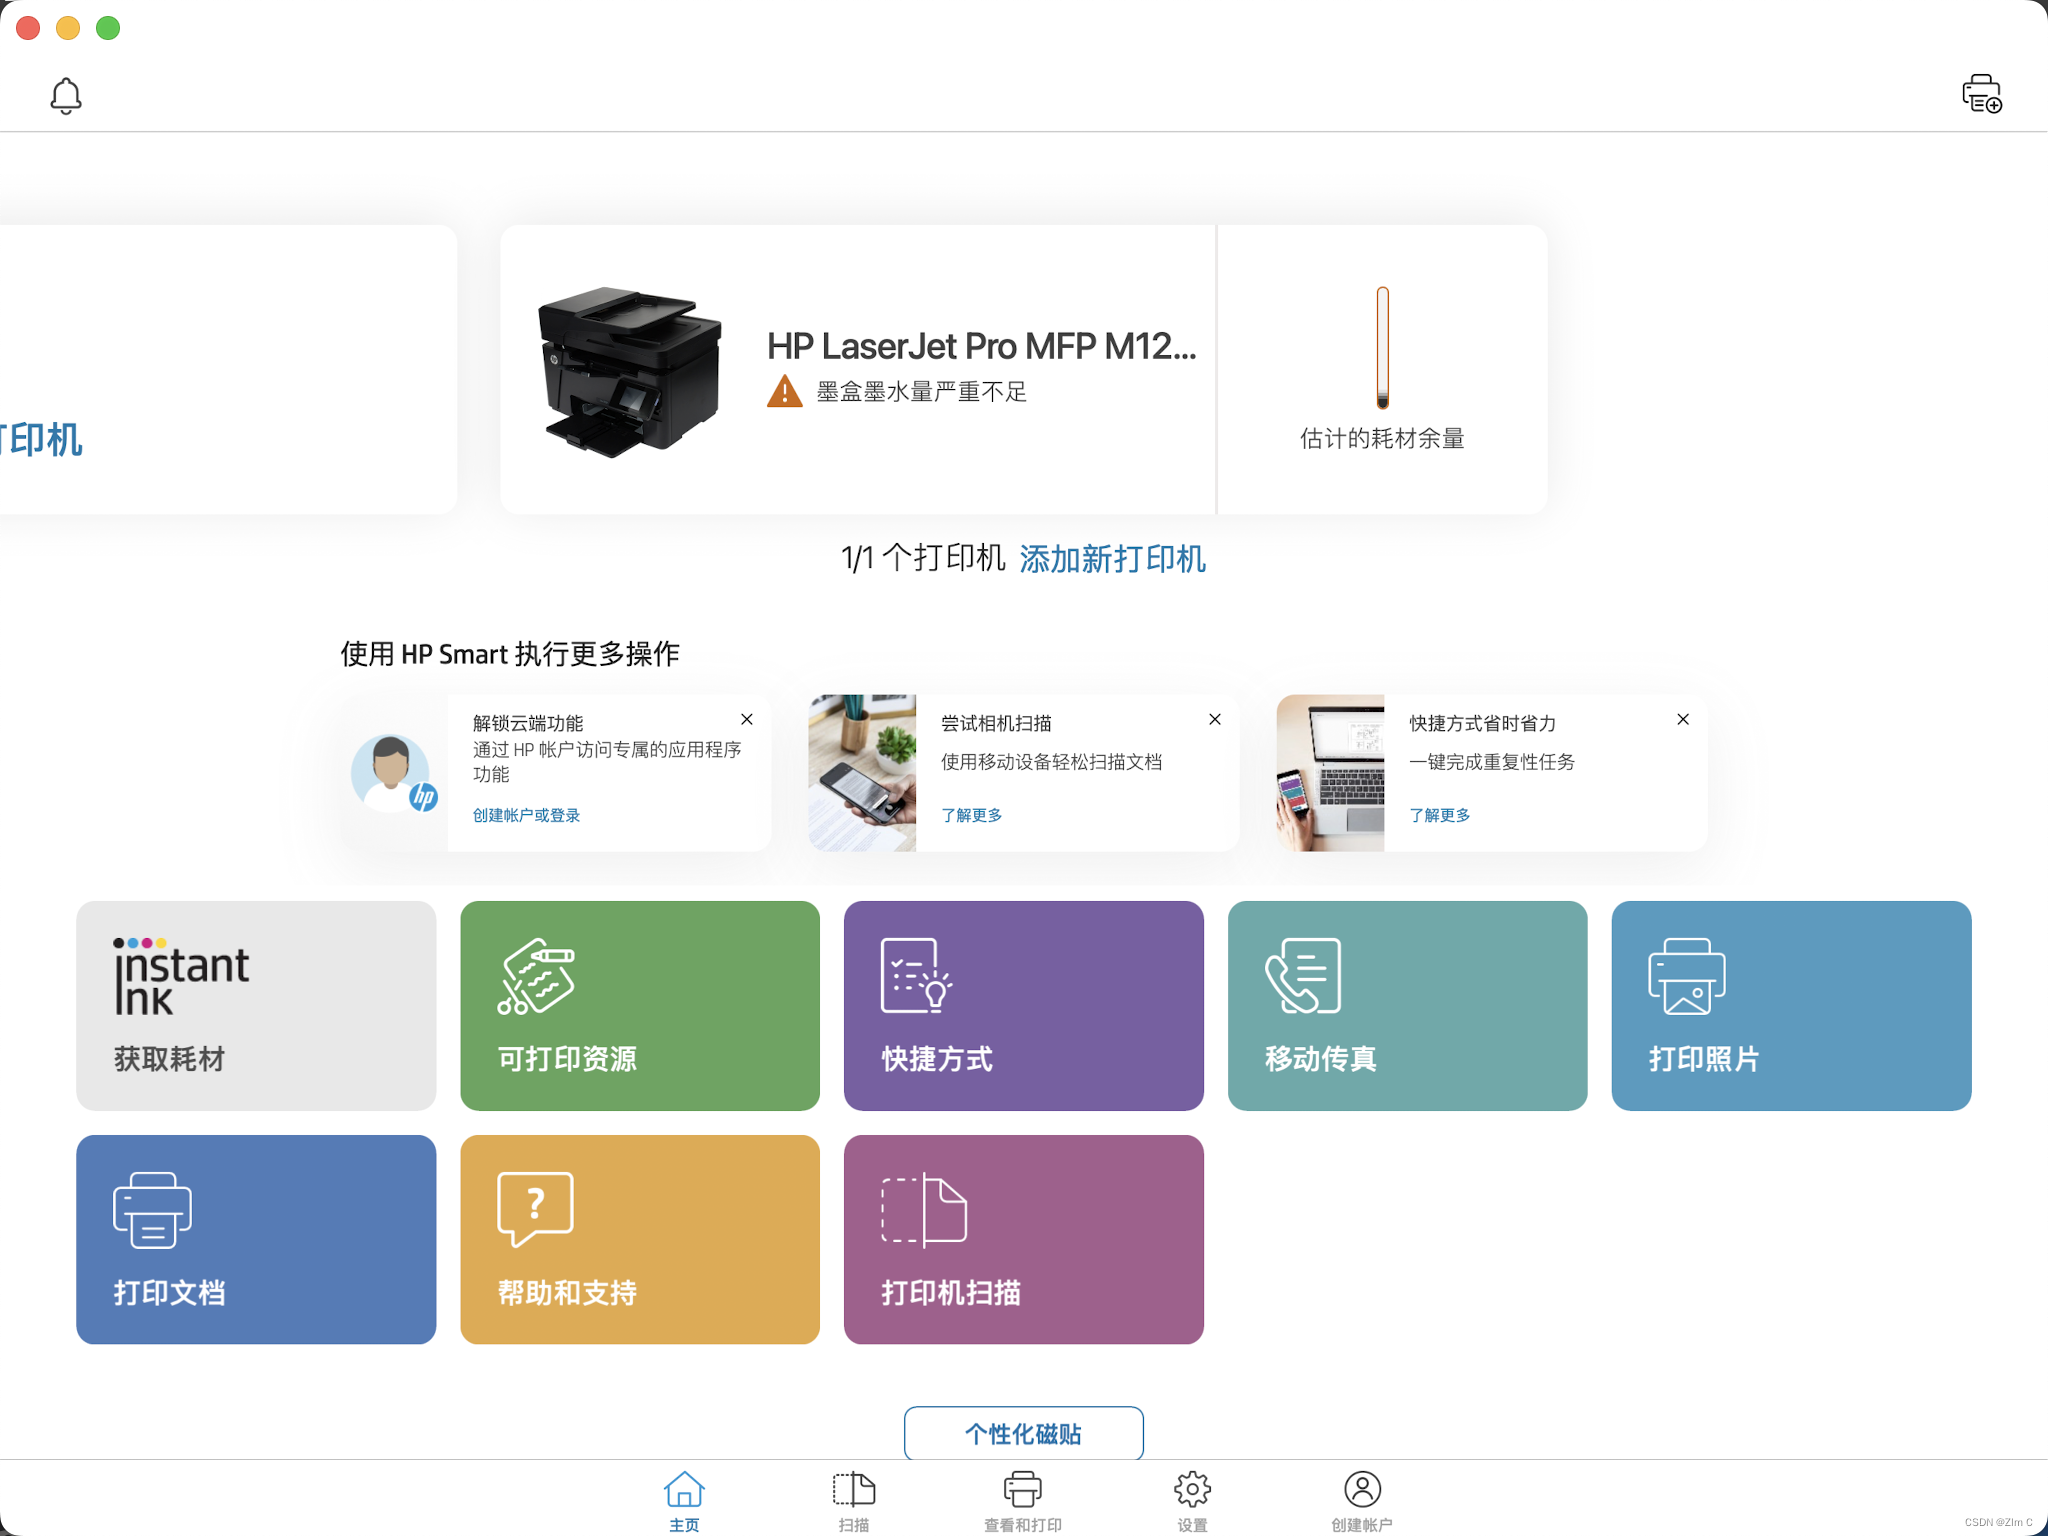Click the notification bell icon
This screenshot has height=1536, width=2048.
(66, 96)
